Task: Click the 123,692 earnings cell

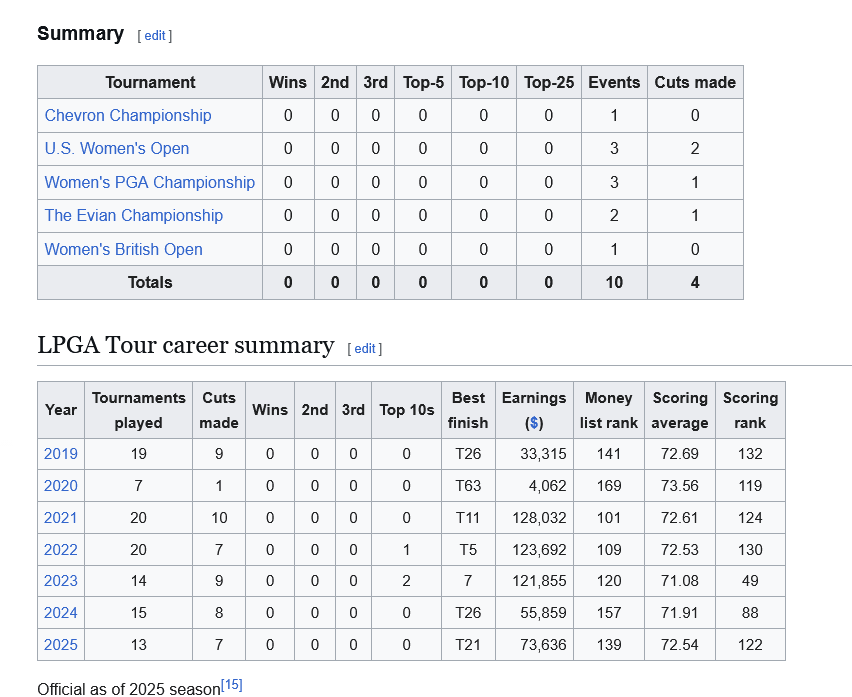Action: (535, 550)
